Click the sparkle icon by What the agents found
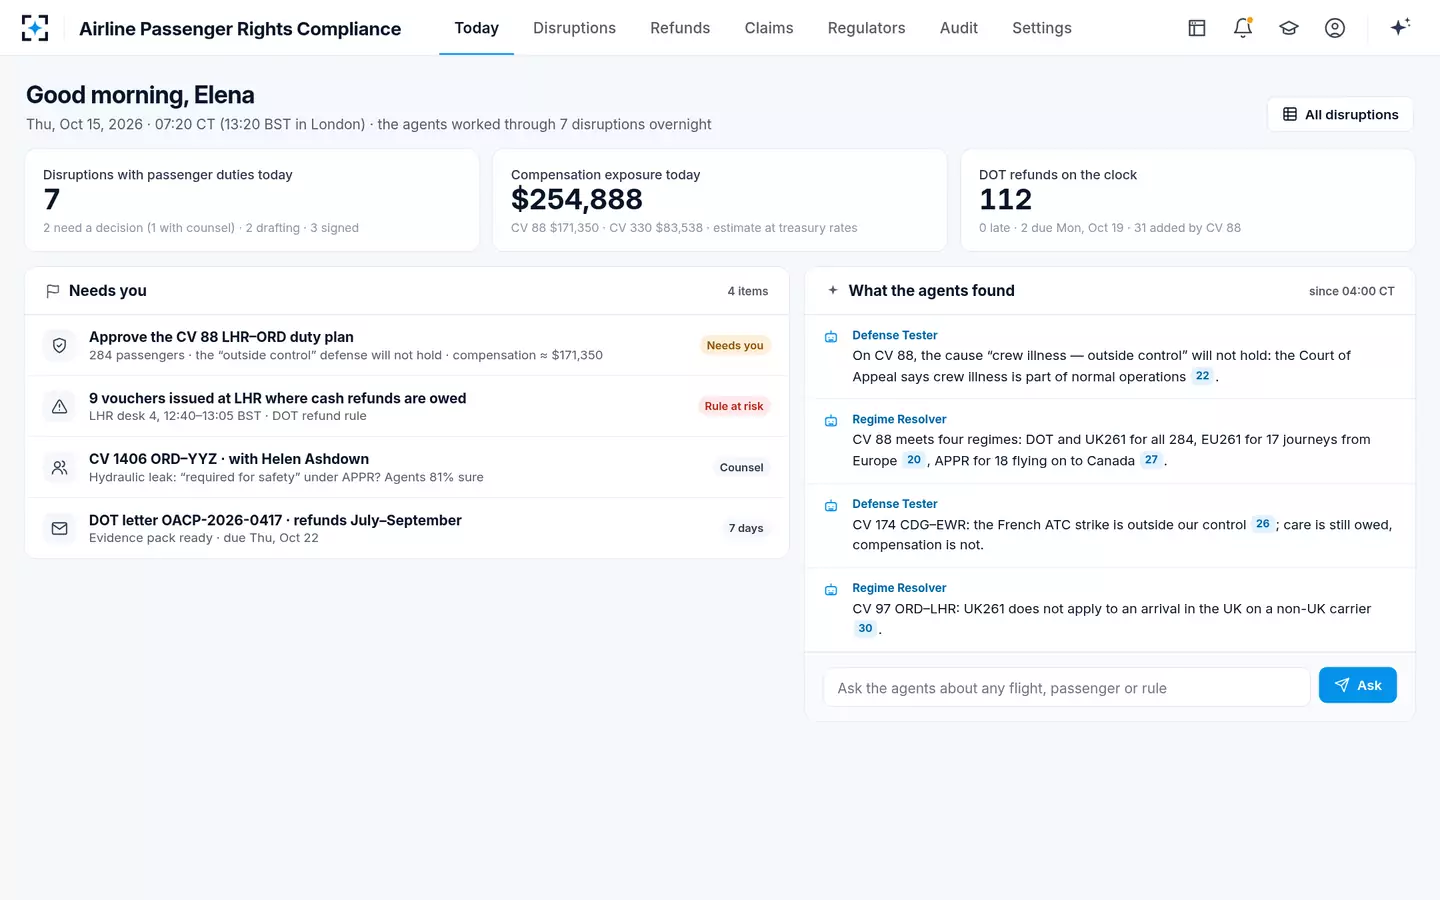1440x900 pixels. (833, 290)
